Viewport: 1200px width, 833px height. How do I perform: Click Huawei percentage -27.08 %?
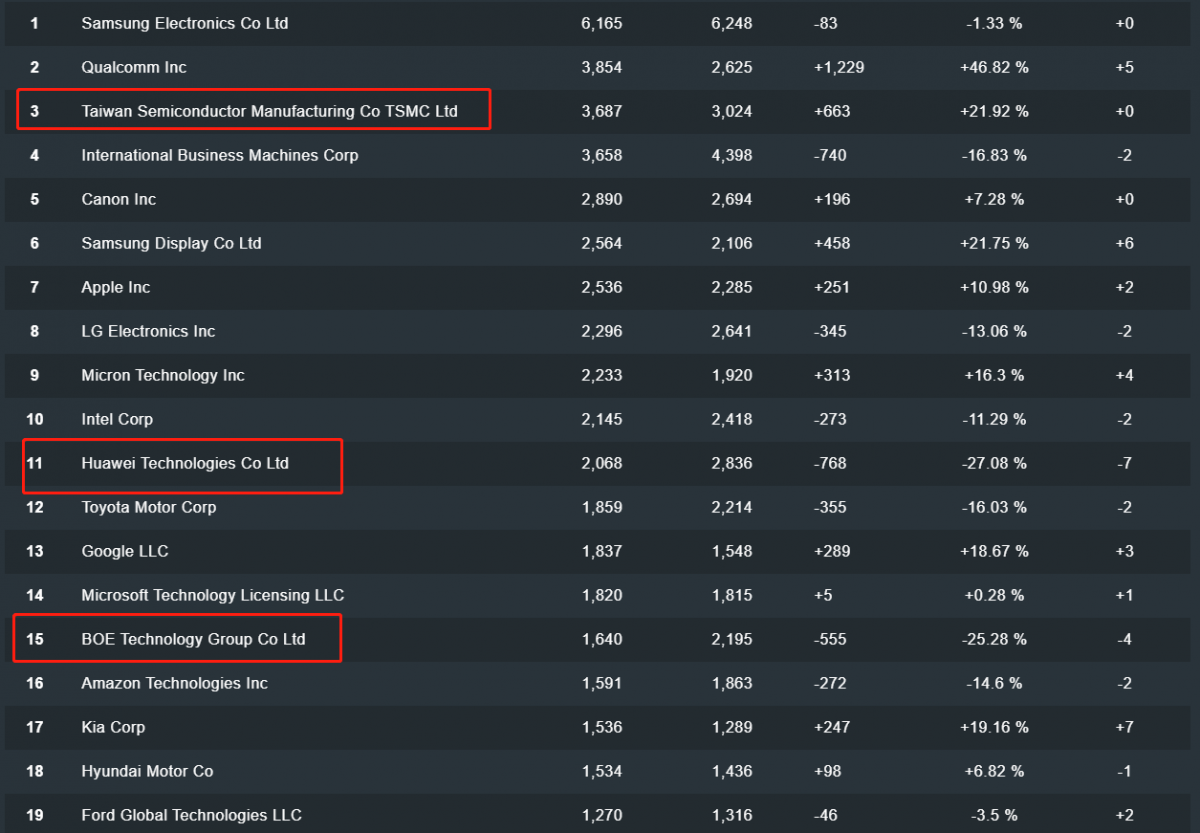[996, 463]
